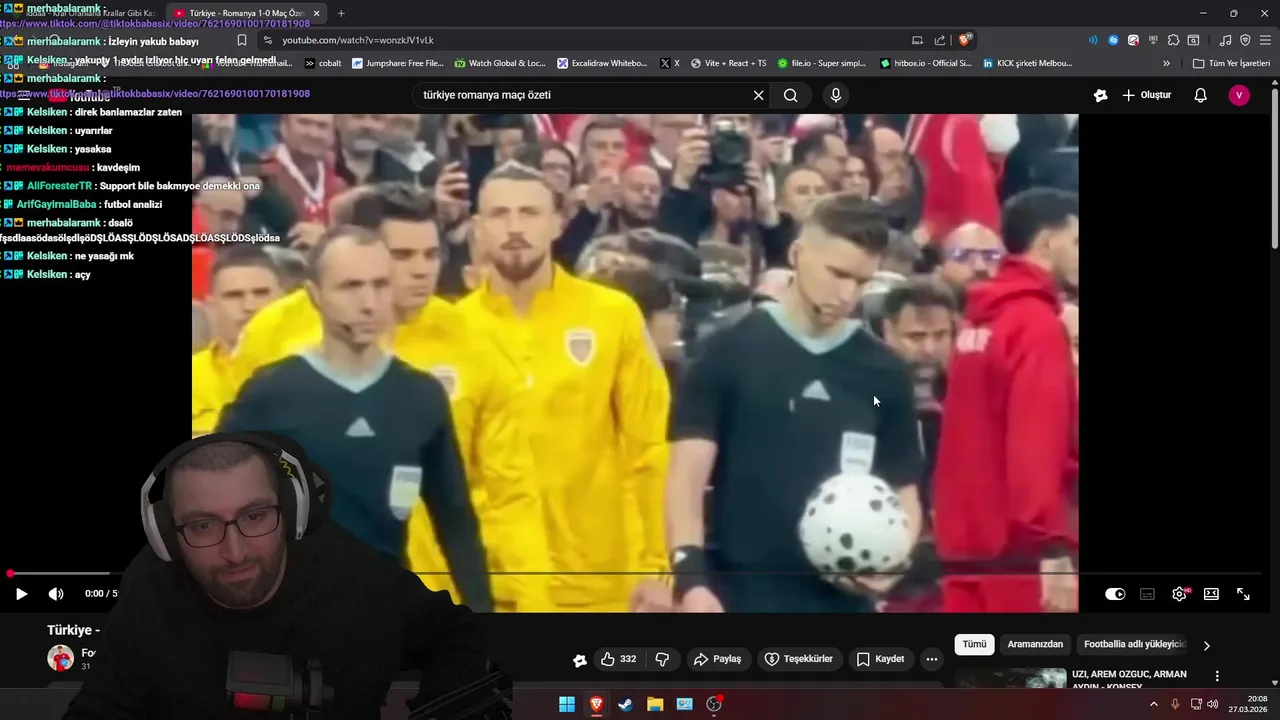Open Jumpshare: Free File bookmark
Viewport: 1280px width, 720px height.
[397, 63]
